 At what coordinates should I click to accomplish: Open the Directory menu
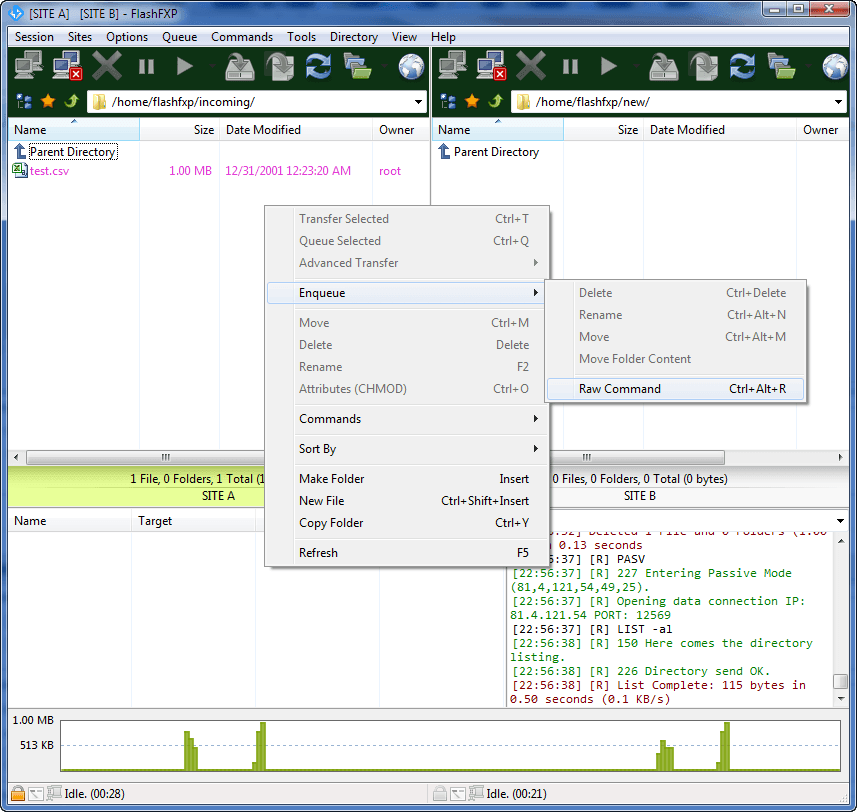point(354,37)
